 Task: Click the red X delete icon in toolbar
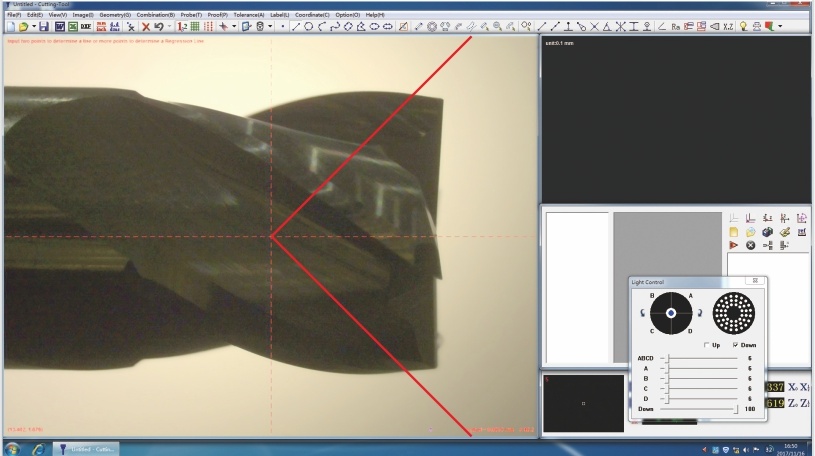point(146,26)
